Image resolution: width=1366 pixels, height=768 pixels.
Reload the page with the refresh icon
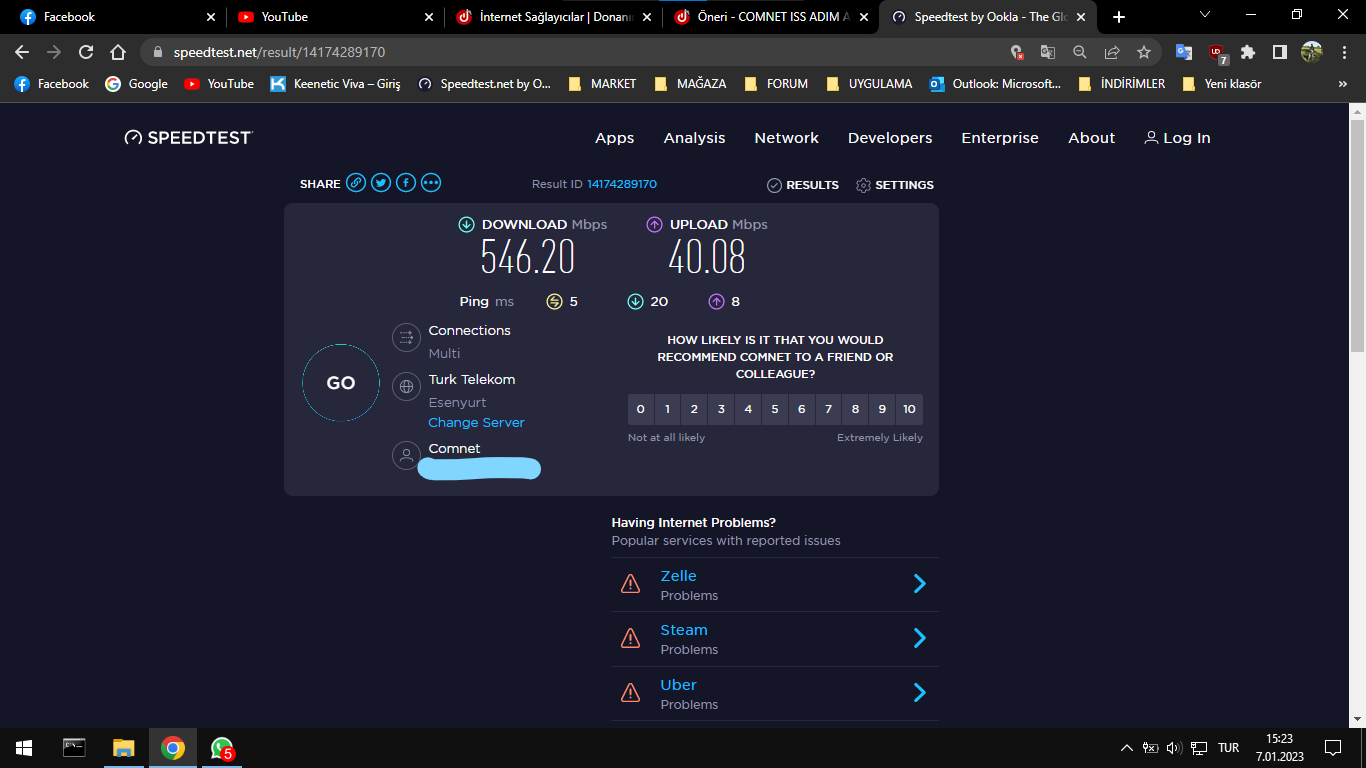point(86,52)
